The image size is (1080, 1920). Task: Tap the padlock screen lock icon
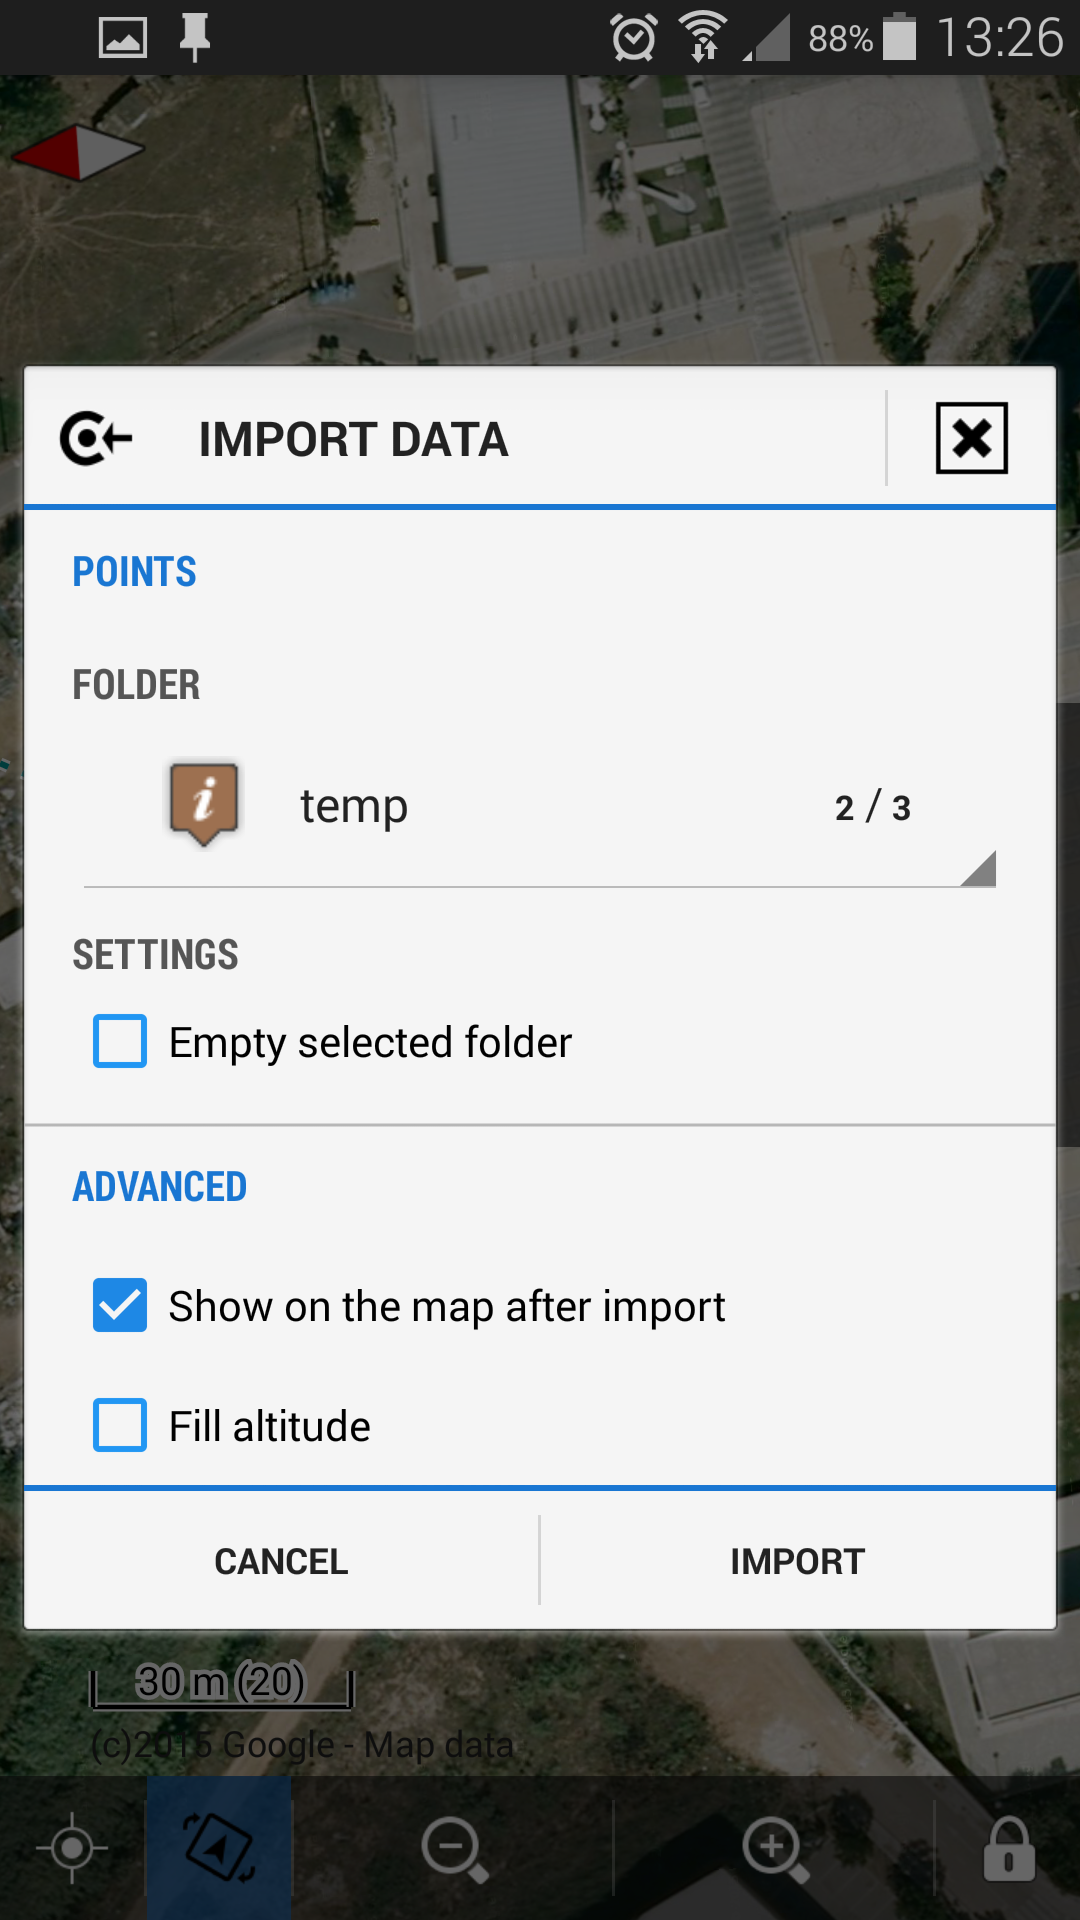[x=1008, y=1848]
